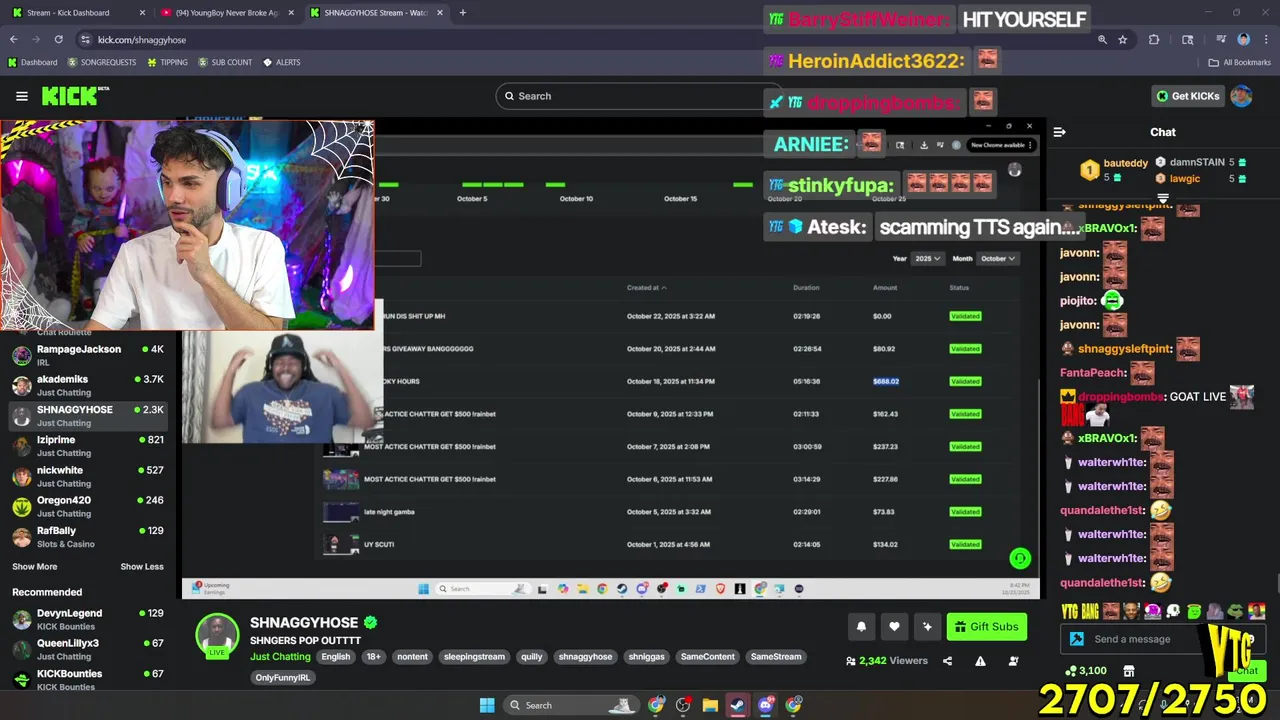
Task: Select SHNAGGYHOSE Stream browser tab
Action: pos(376,13)
